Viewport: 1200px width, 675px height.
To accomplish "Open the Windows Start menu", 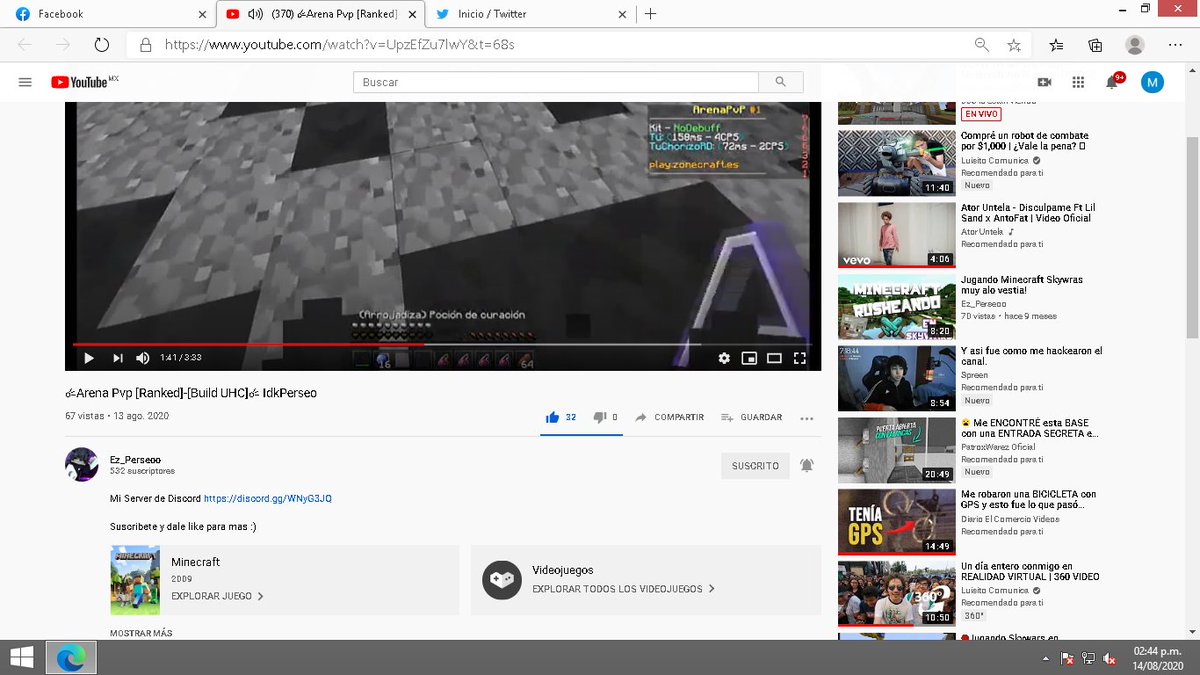I will click(x=21, y=658).
